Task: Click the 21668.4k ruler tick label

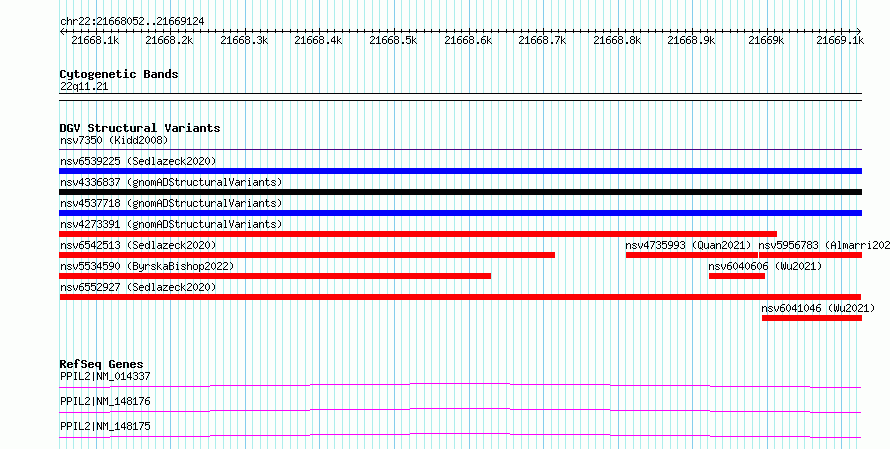Action: tap(319, 40)
